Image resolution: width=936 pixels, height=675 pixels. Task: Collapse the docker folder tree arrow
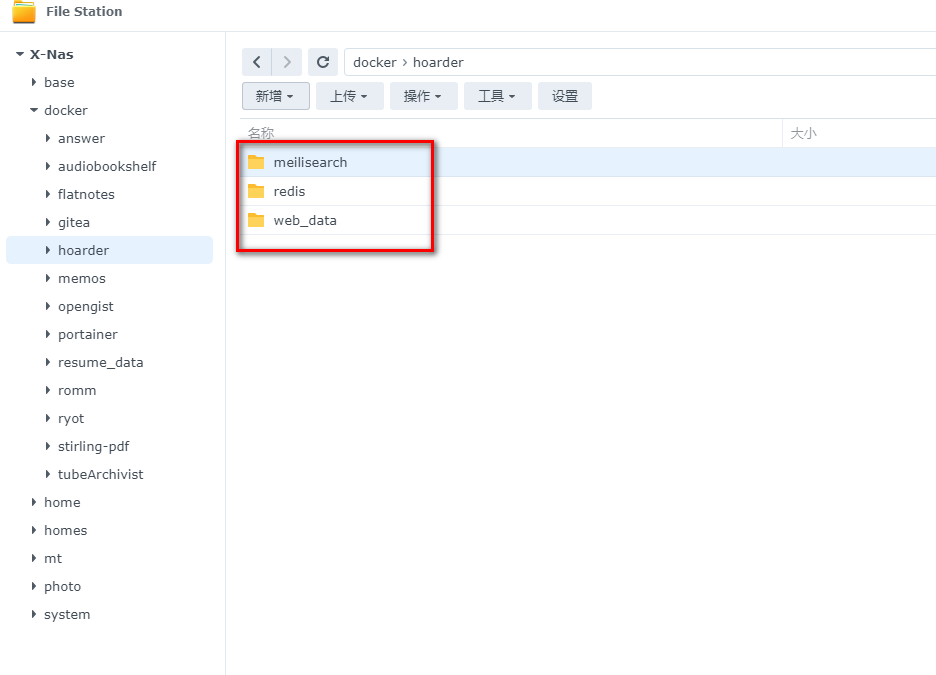point(34,111)
